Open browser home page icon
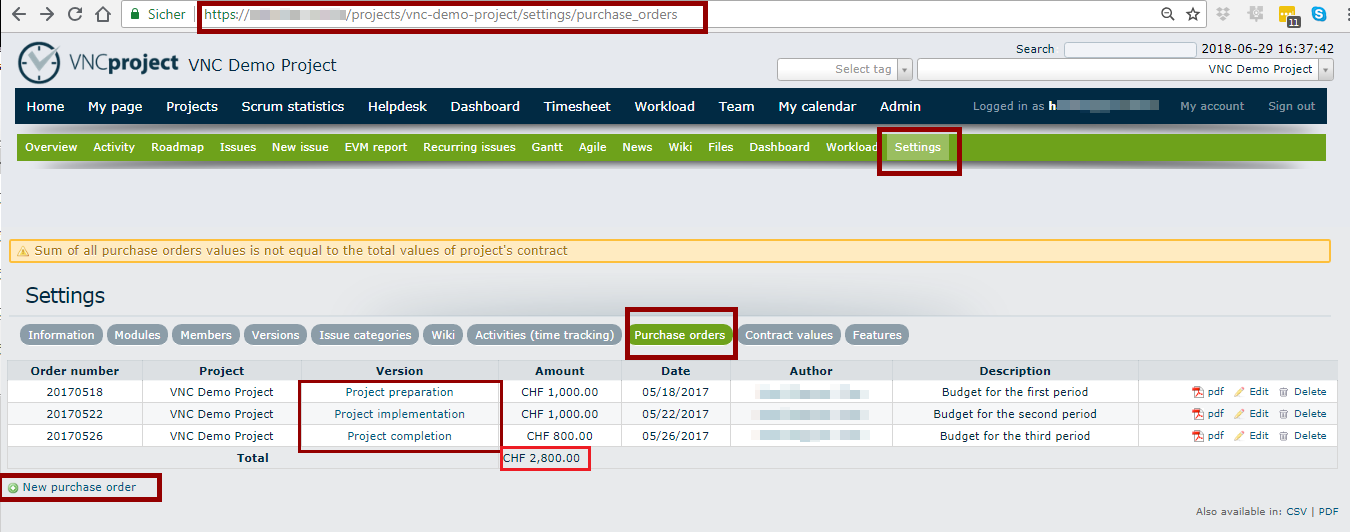The image size is (1350, 532). tap(102, 14)
